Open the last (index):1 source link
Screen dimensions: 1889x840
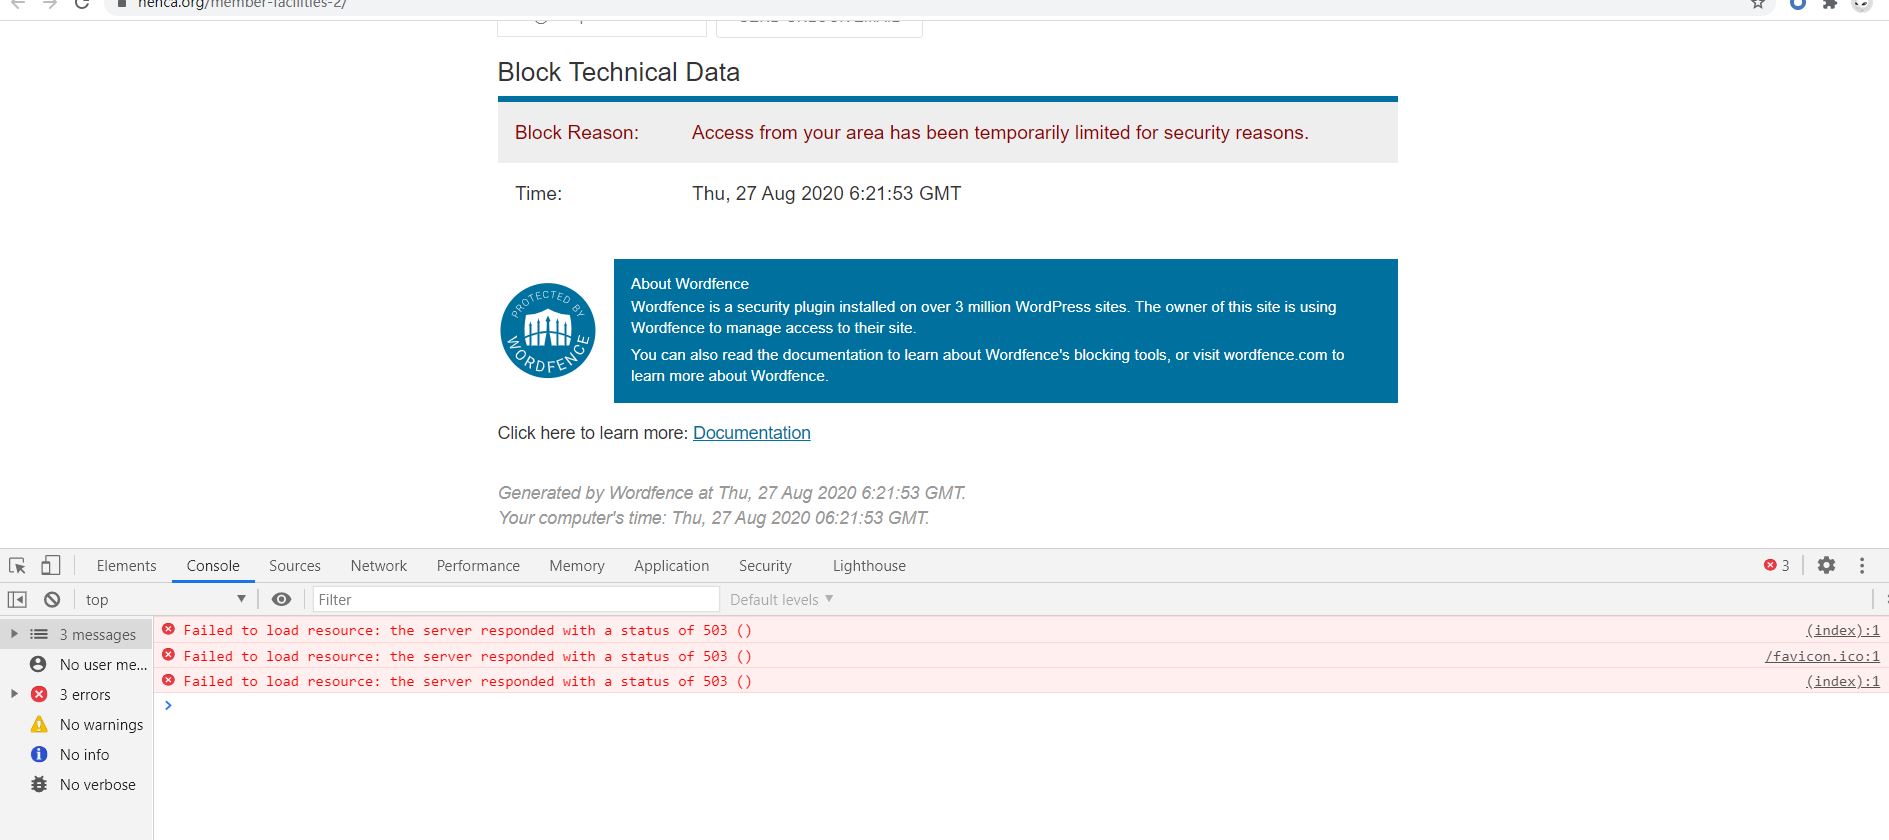[1842, 681]
